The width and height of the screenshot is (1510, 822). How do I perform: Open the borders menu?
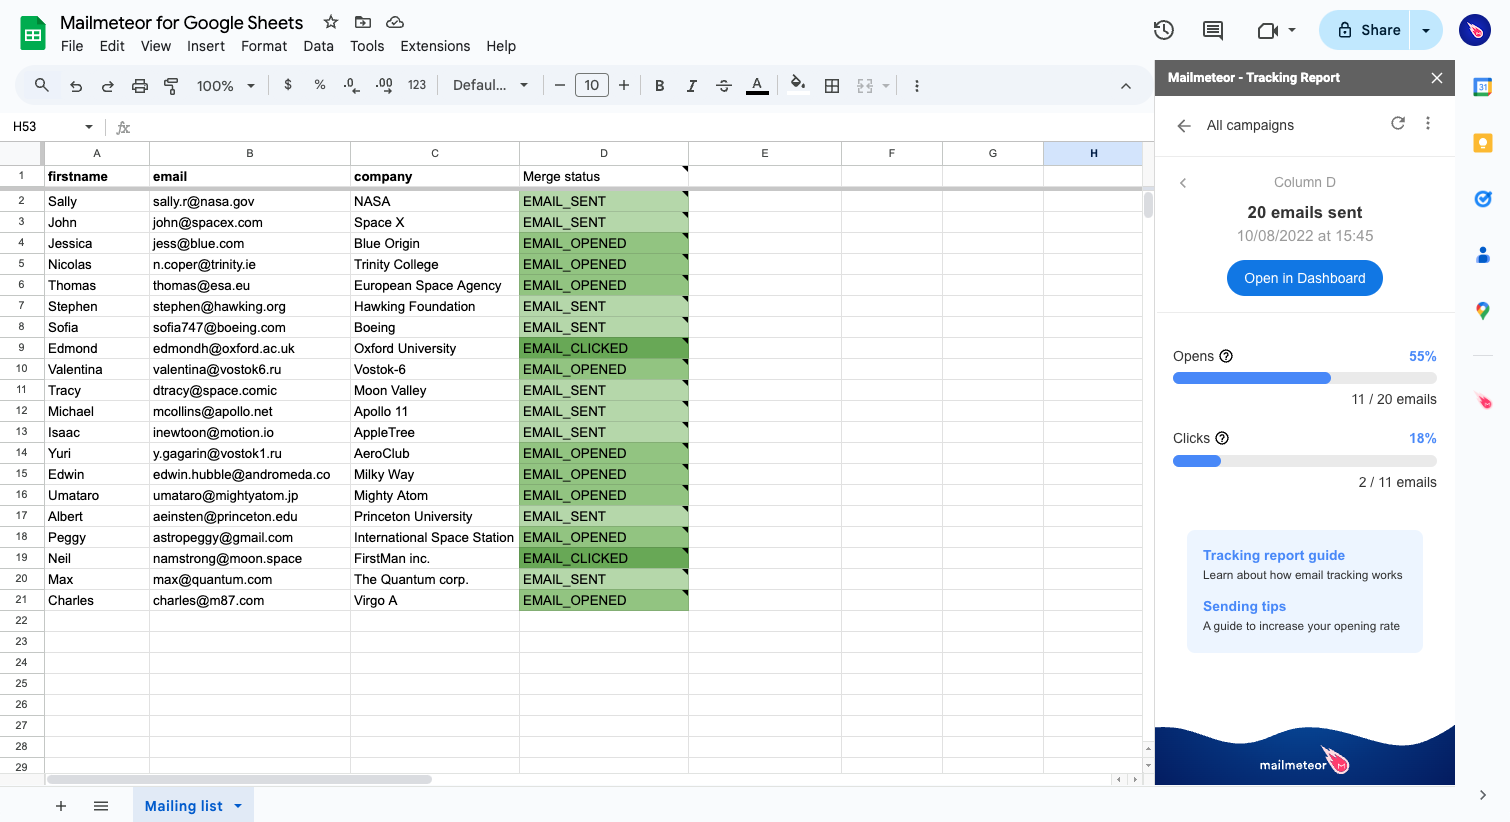pos(831,86)
